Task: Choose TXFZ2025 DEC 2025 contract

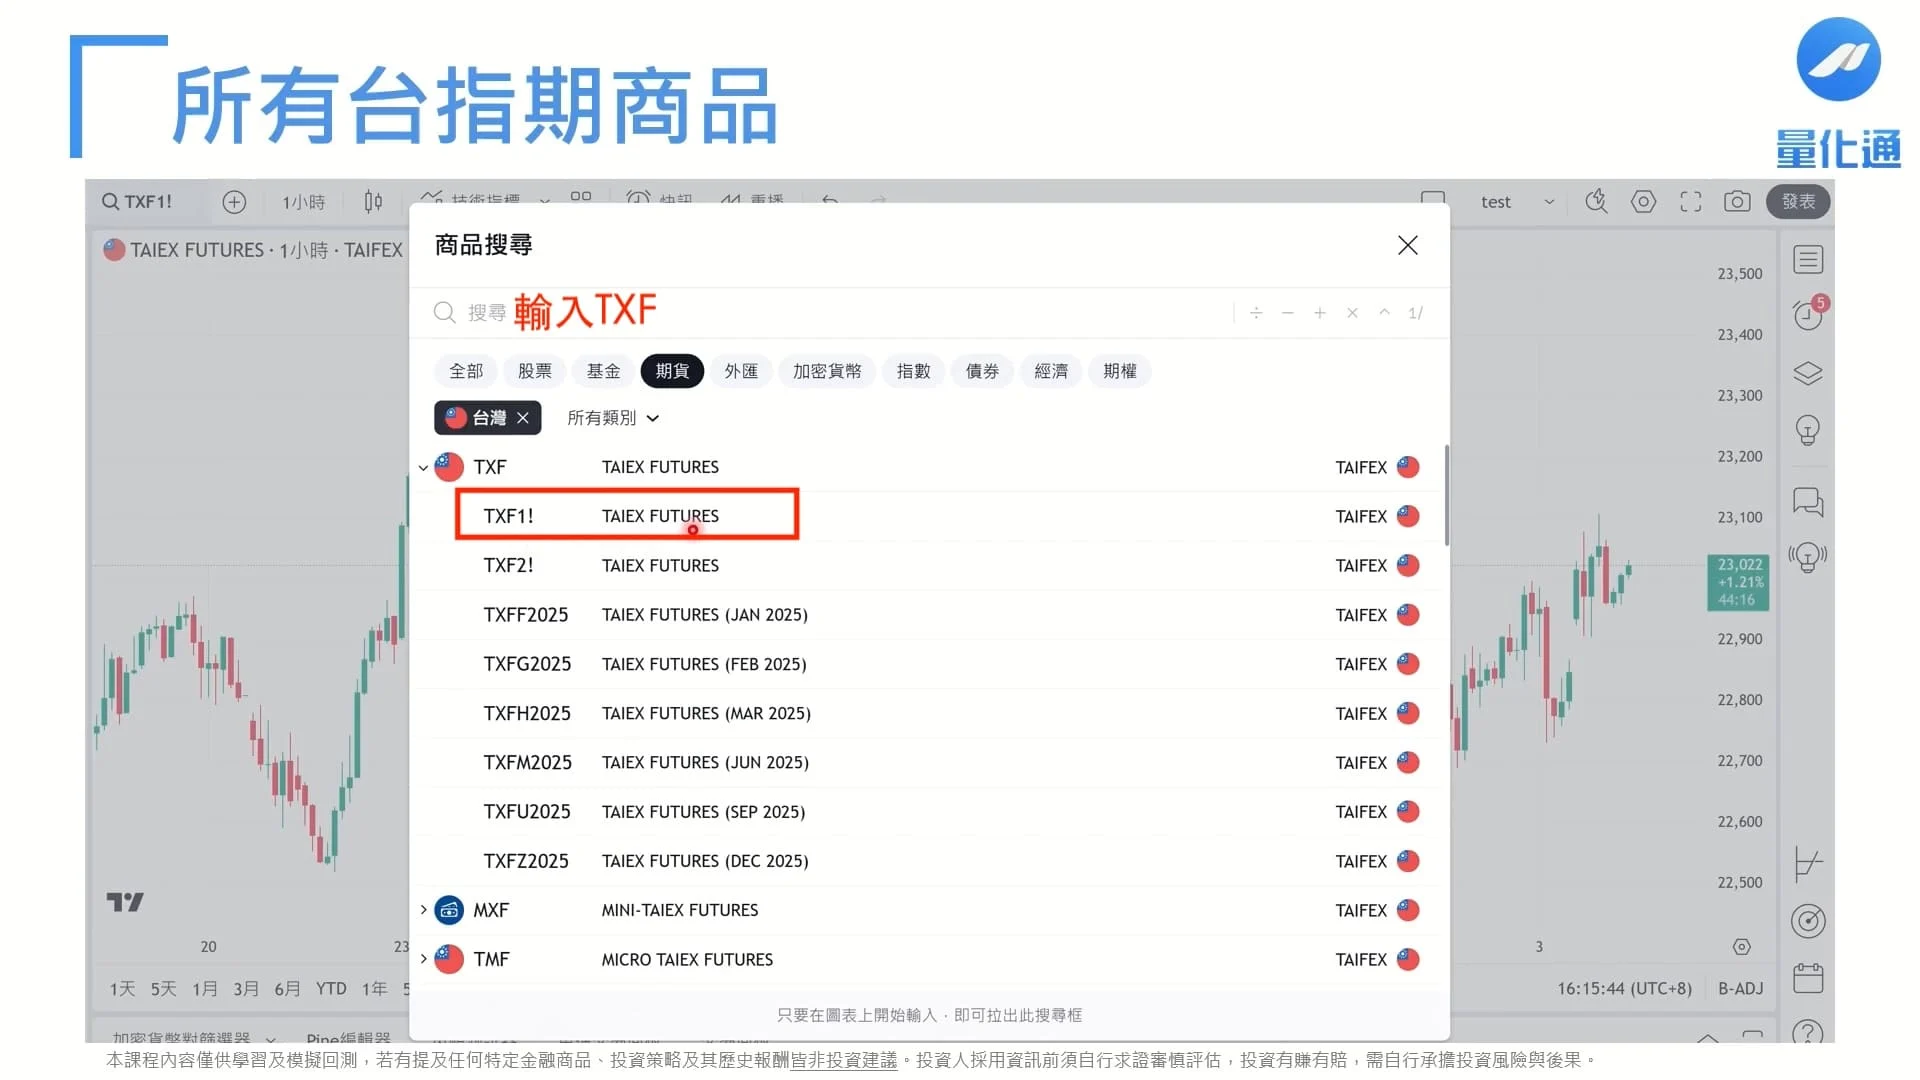Action: 926,861
